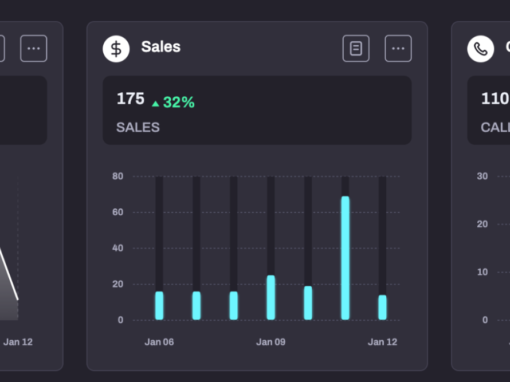This screenshot has width=510, height=382.
Task: Click the Jan 09 axis label
Action: click(x=271, y=342)
